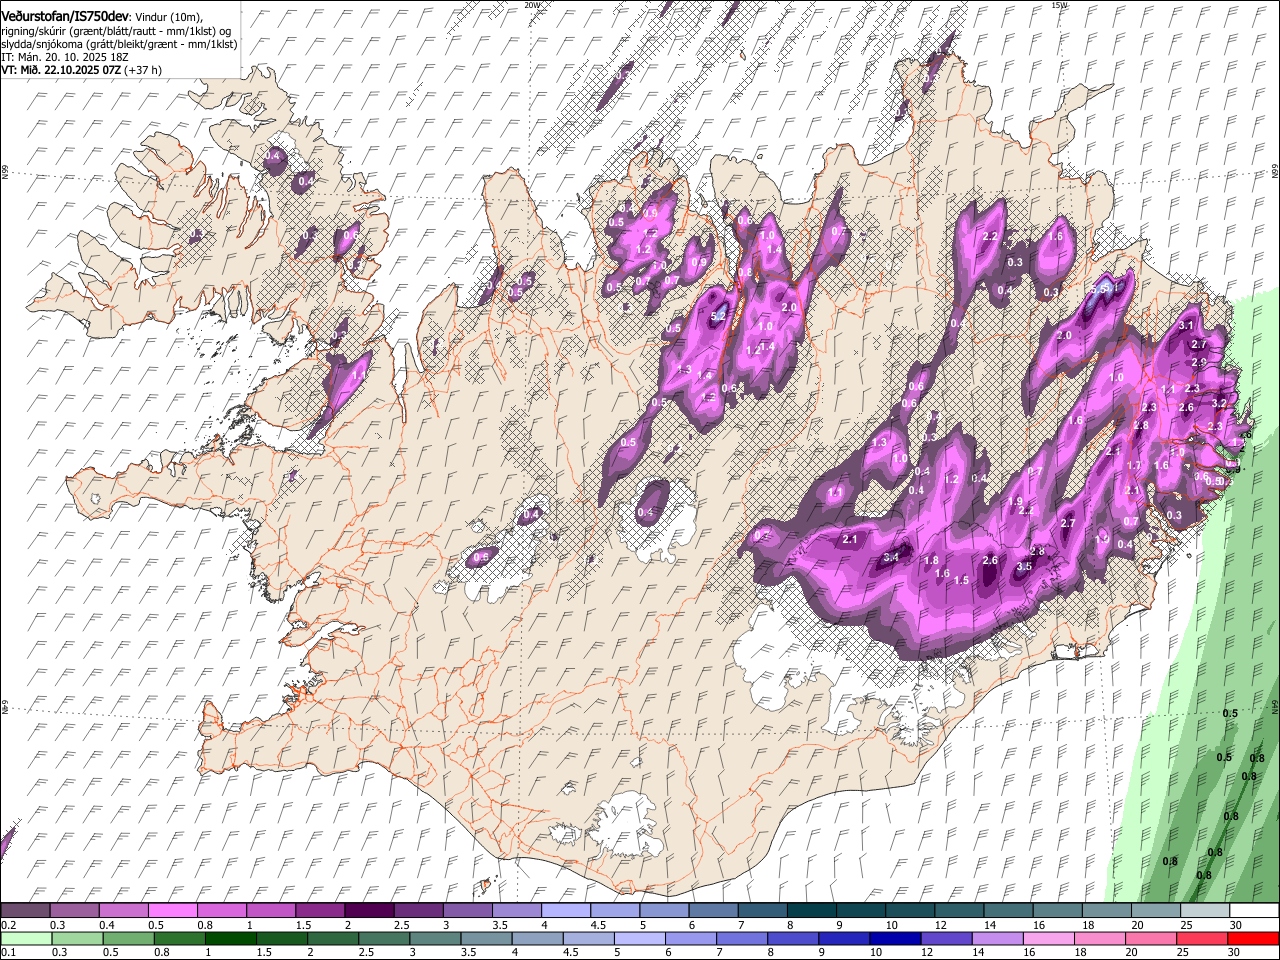Screen dimensions: 1280x960
Task: Click the Veðurstofan/IS750dev map title
Action: (x=65, y=16)
